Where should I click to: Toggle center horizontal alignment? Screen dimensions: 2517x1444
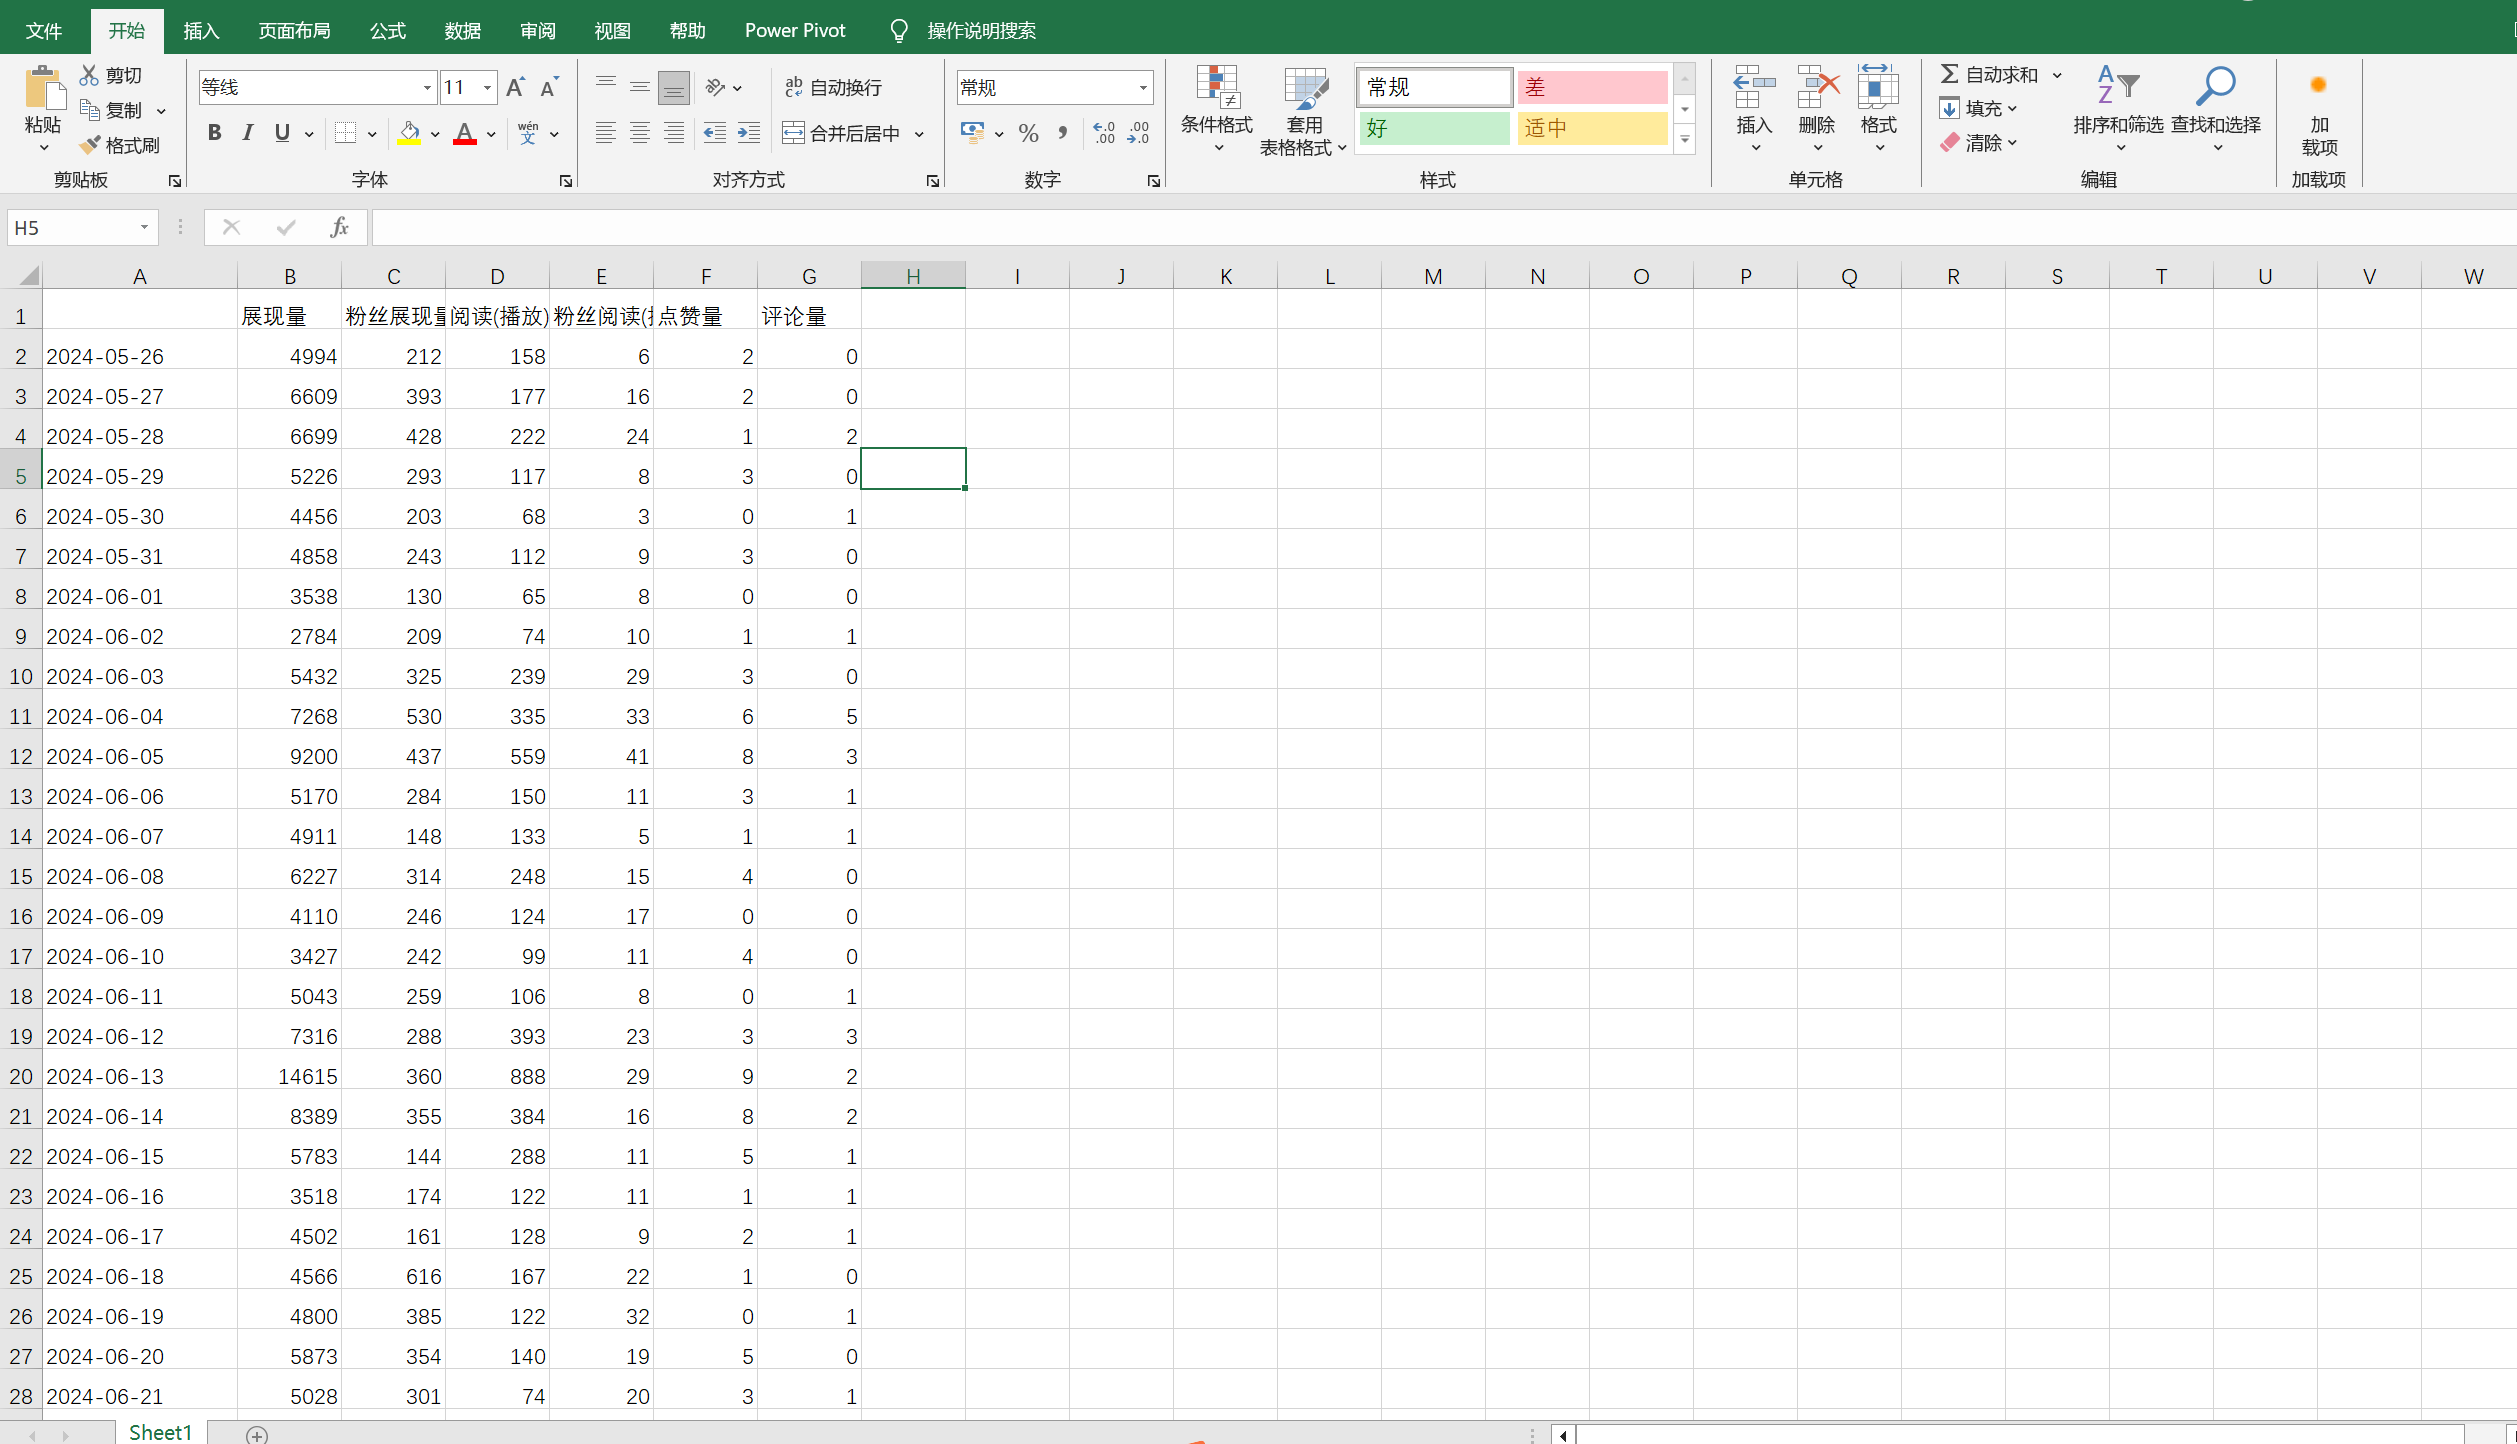click(x=640, y=133)
